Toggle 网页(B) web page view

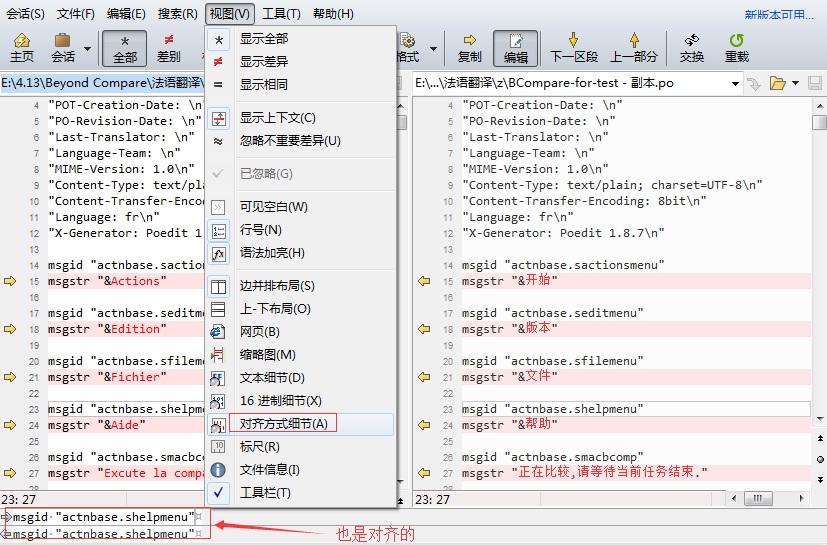pos(301,331)
